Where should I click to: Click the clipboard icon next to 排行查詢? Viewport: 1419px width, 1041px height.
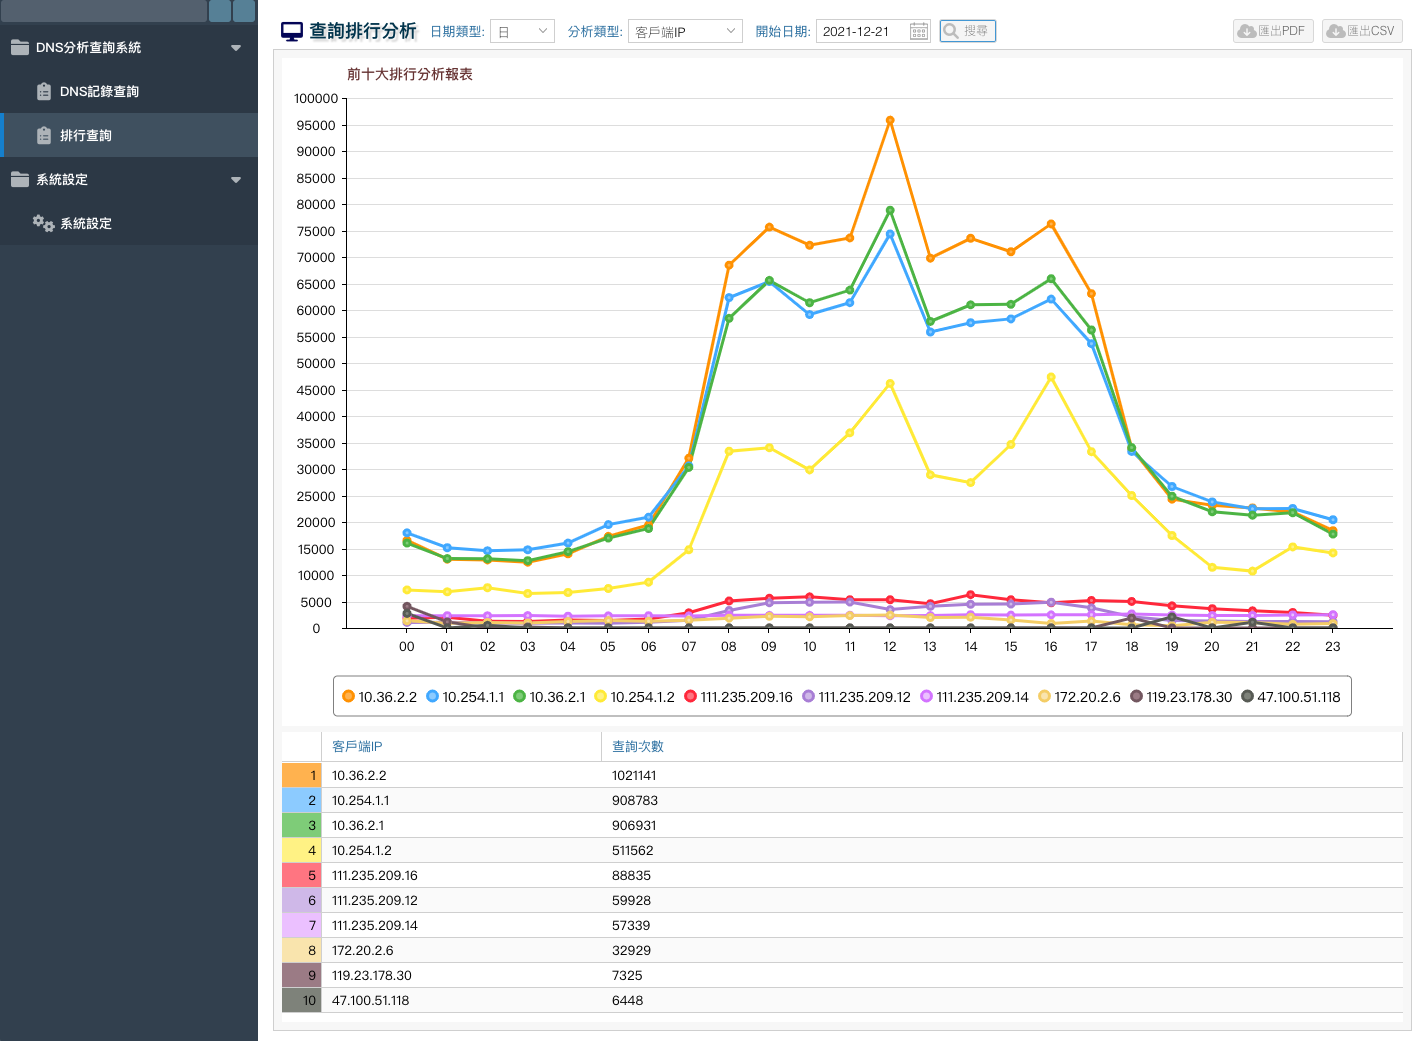tap(44, 135)
